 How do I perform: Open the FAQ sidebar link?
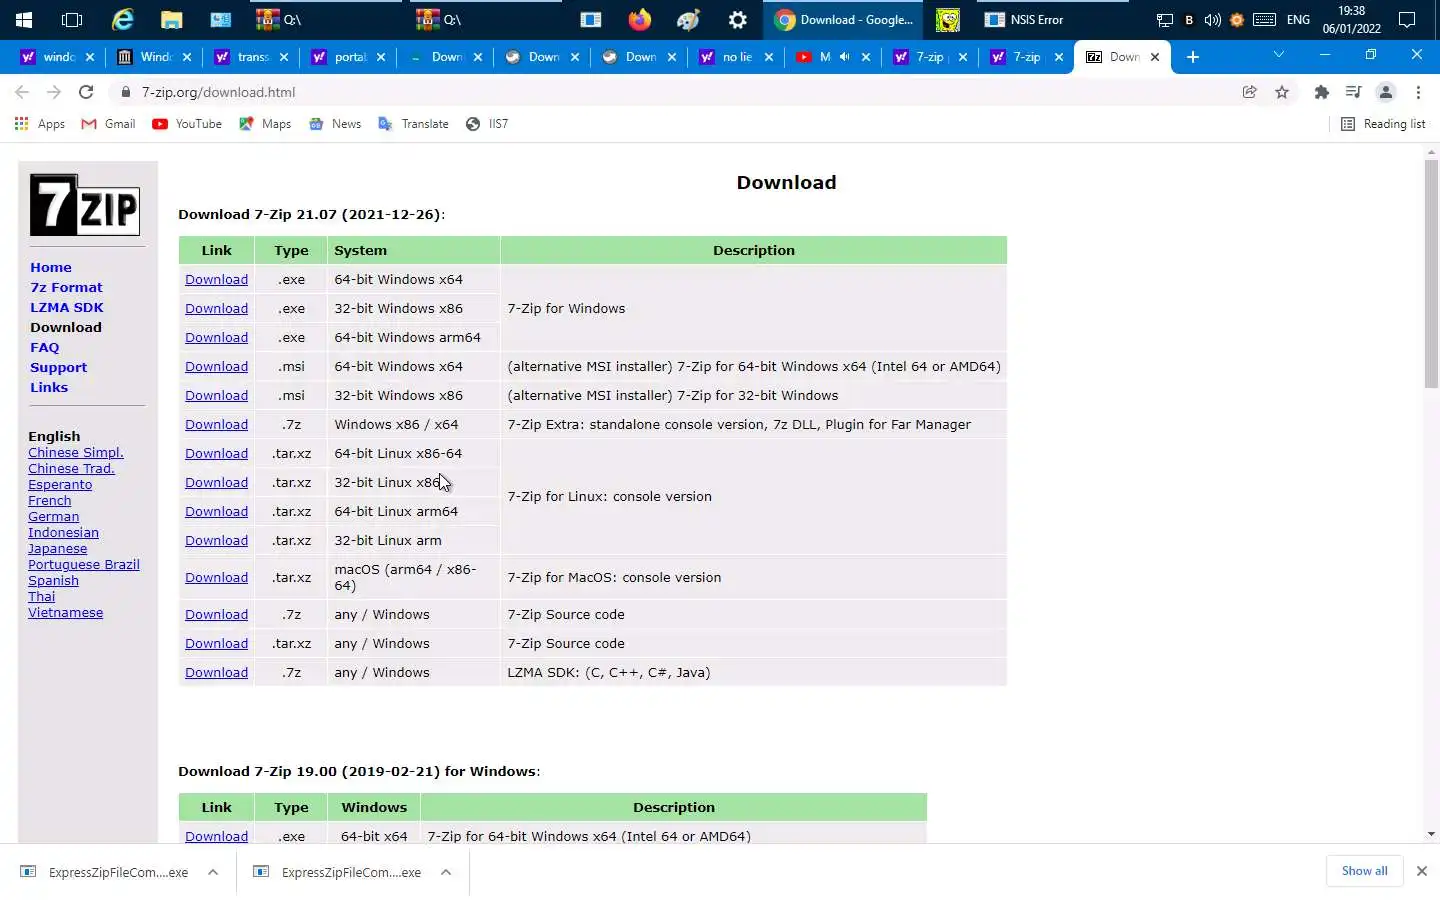click(45, 347)
